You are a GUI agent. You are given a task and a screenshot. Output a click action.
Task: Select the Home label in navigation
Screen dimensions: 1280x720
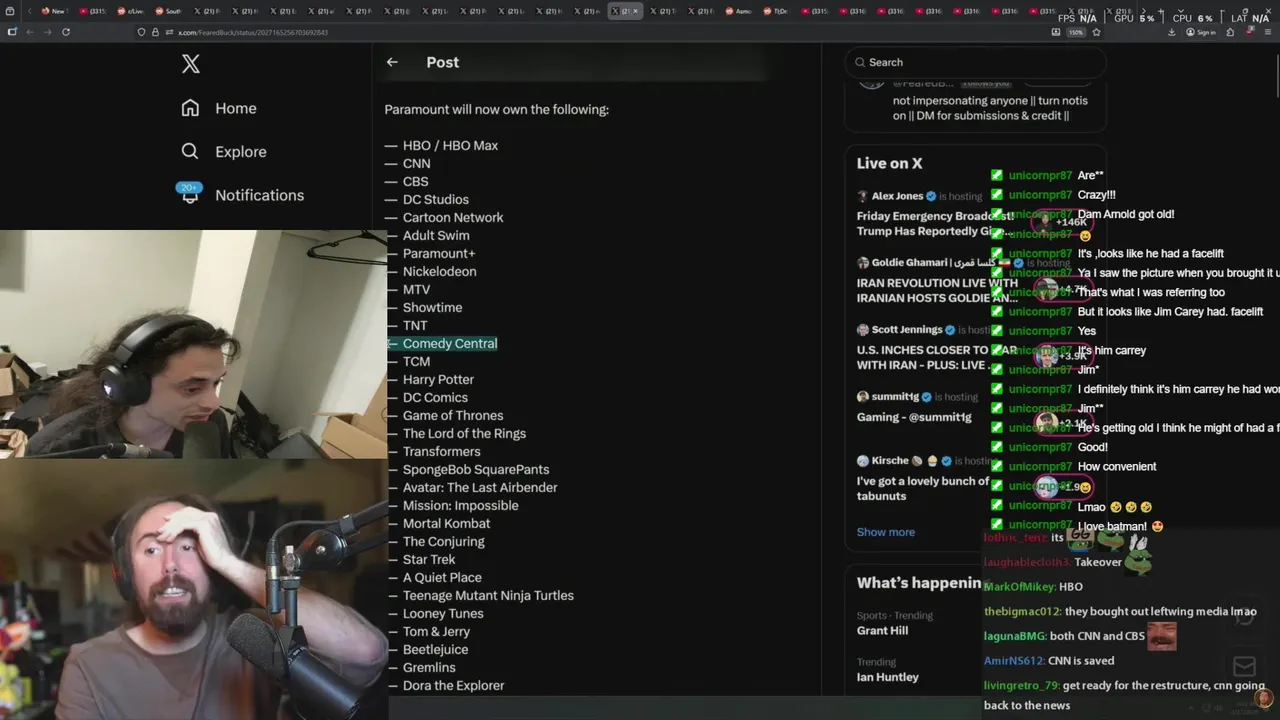[x=236, y=108]
